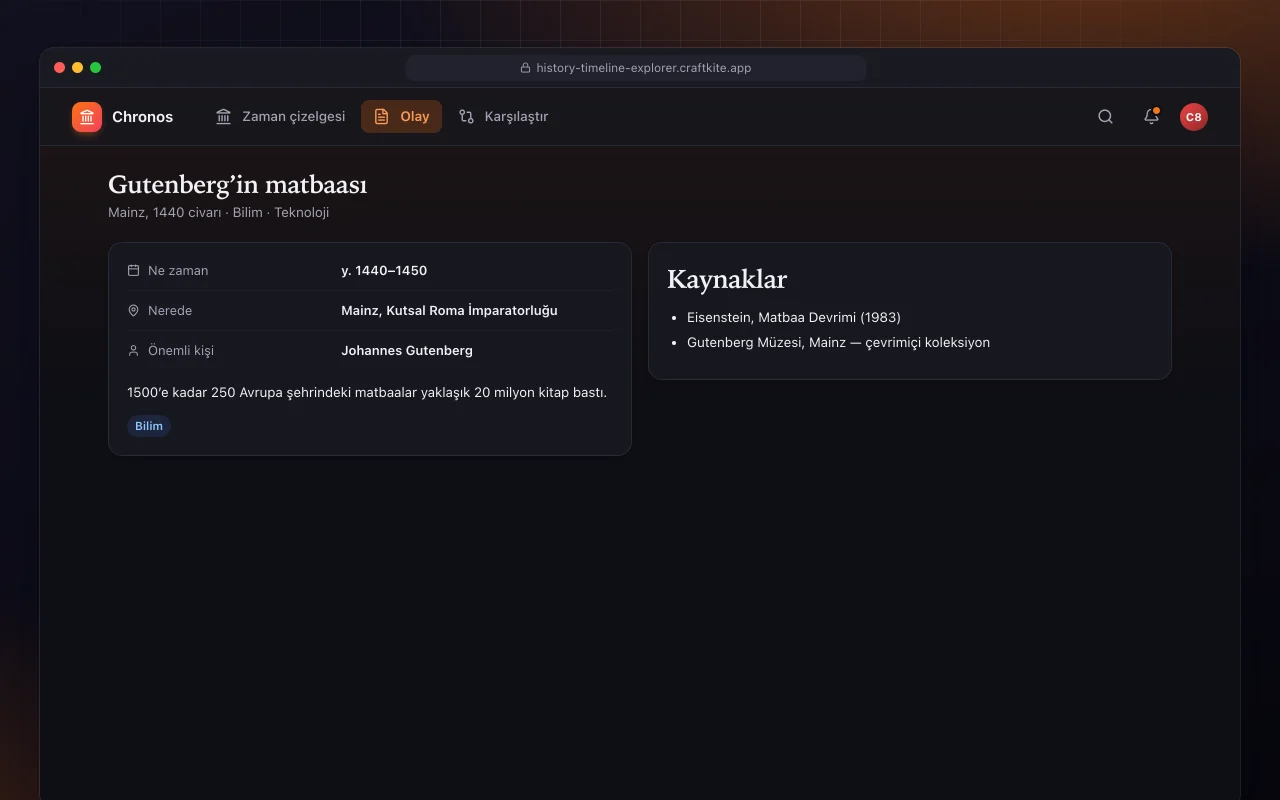Click the Johannes Gutenberg value
This screenshot has width=1280, height=800.
point(407,351)
